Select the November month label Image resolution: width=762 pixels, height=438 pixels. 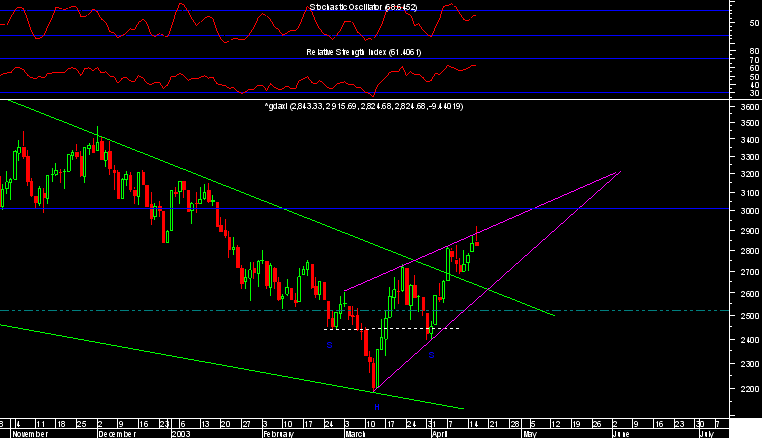pos(30,434)
